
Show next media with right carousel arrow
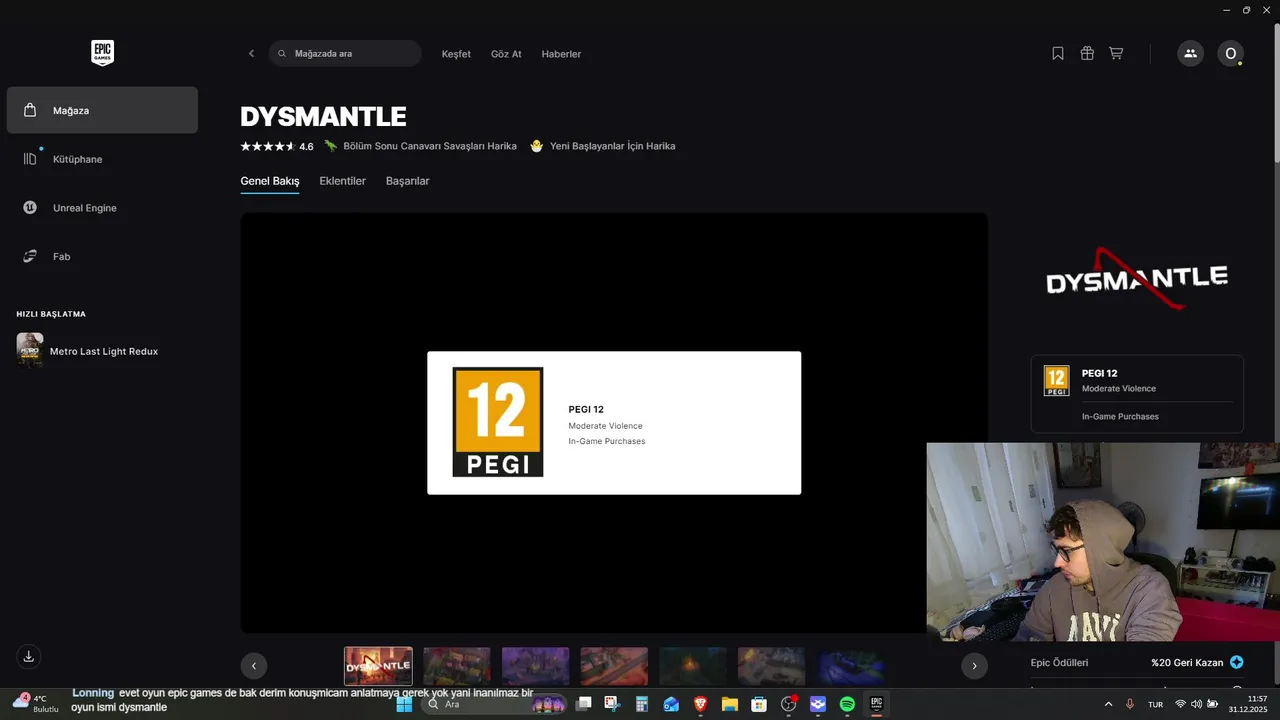tap(974, 666)
